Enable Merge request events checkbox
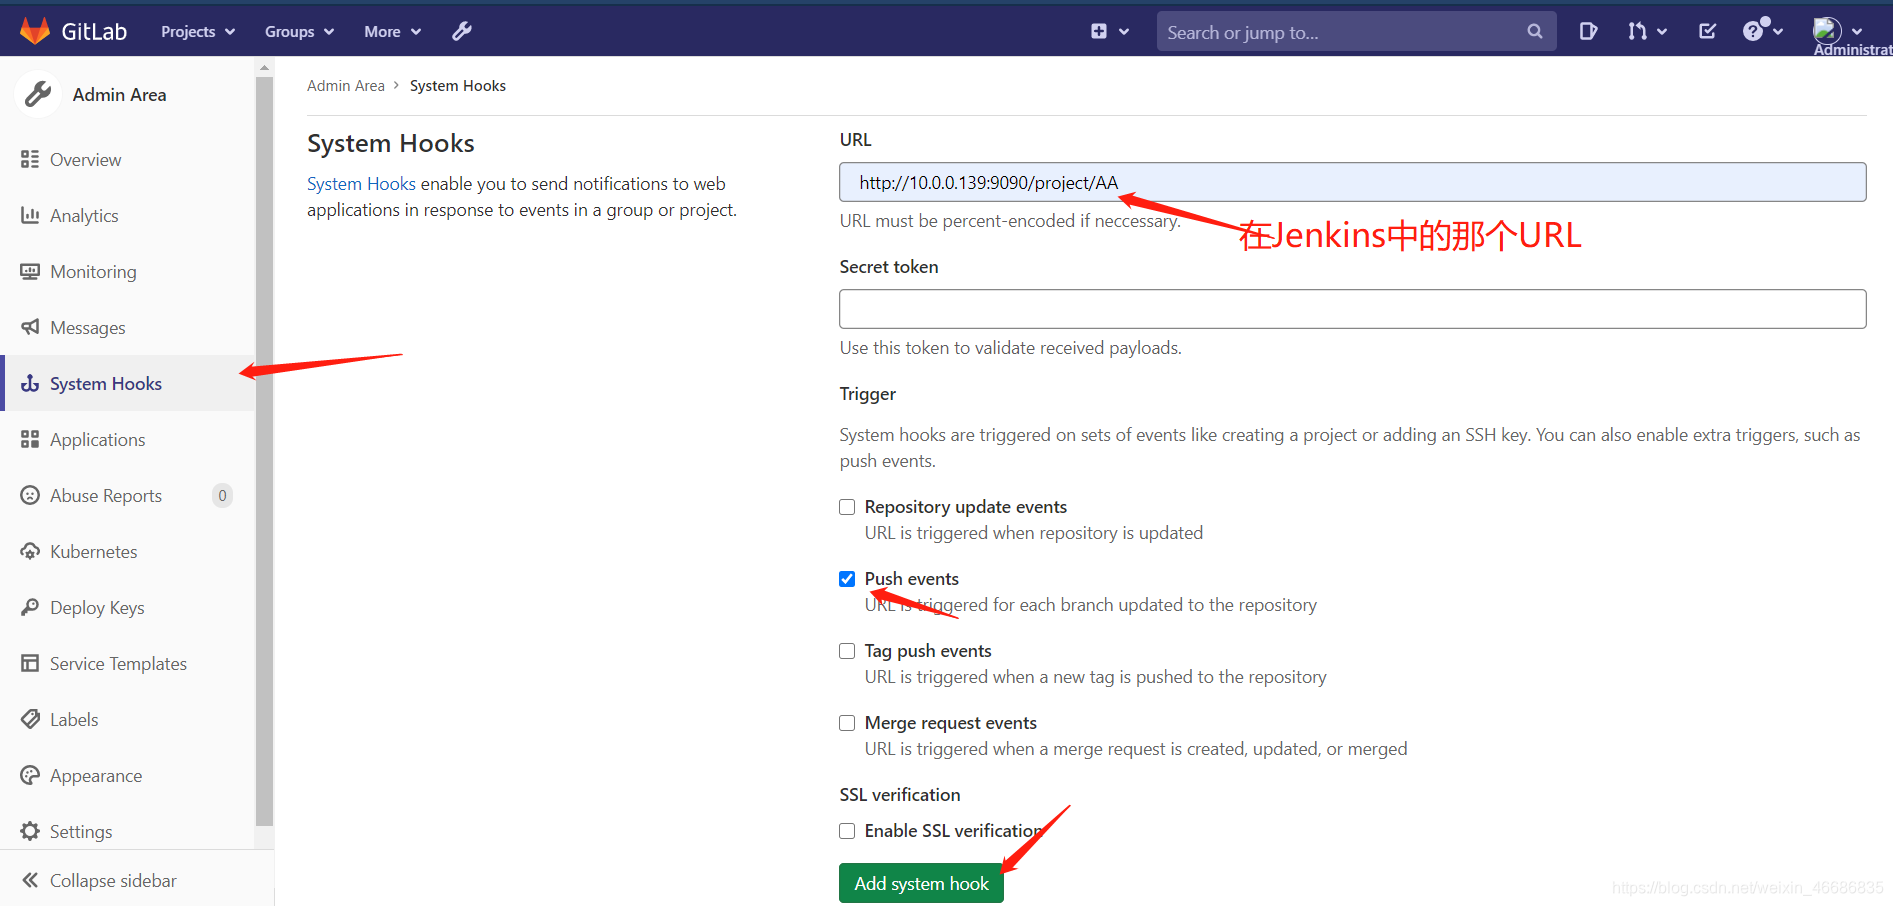This screenshot has width=1893, height=906. (847, 723)
